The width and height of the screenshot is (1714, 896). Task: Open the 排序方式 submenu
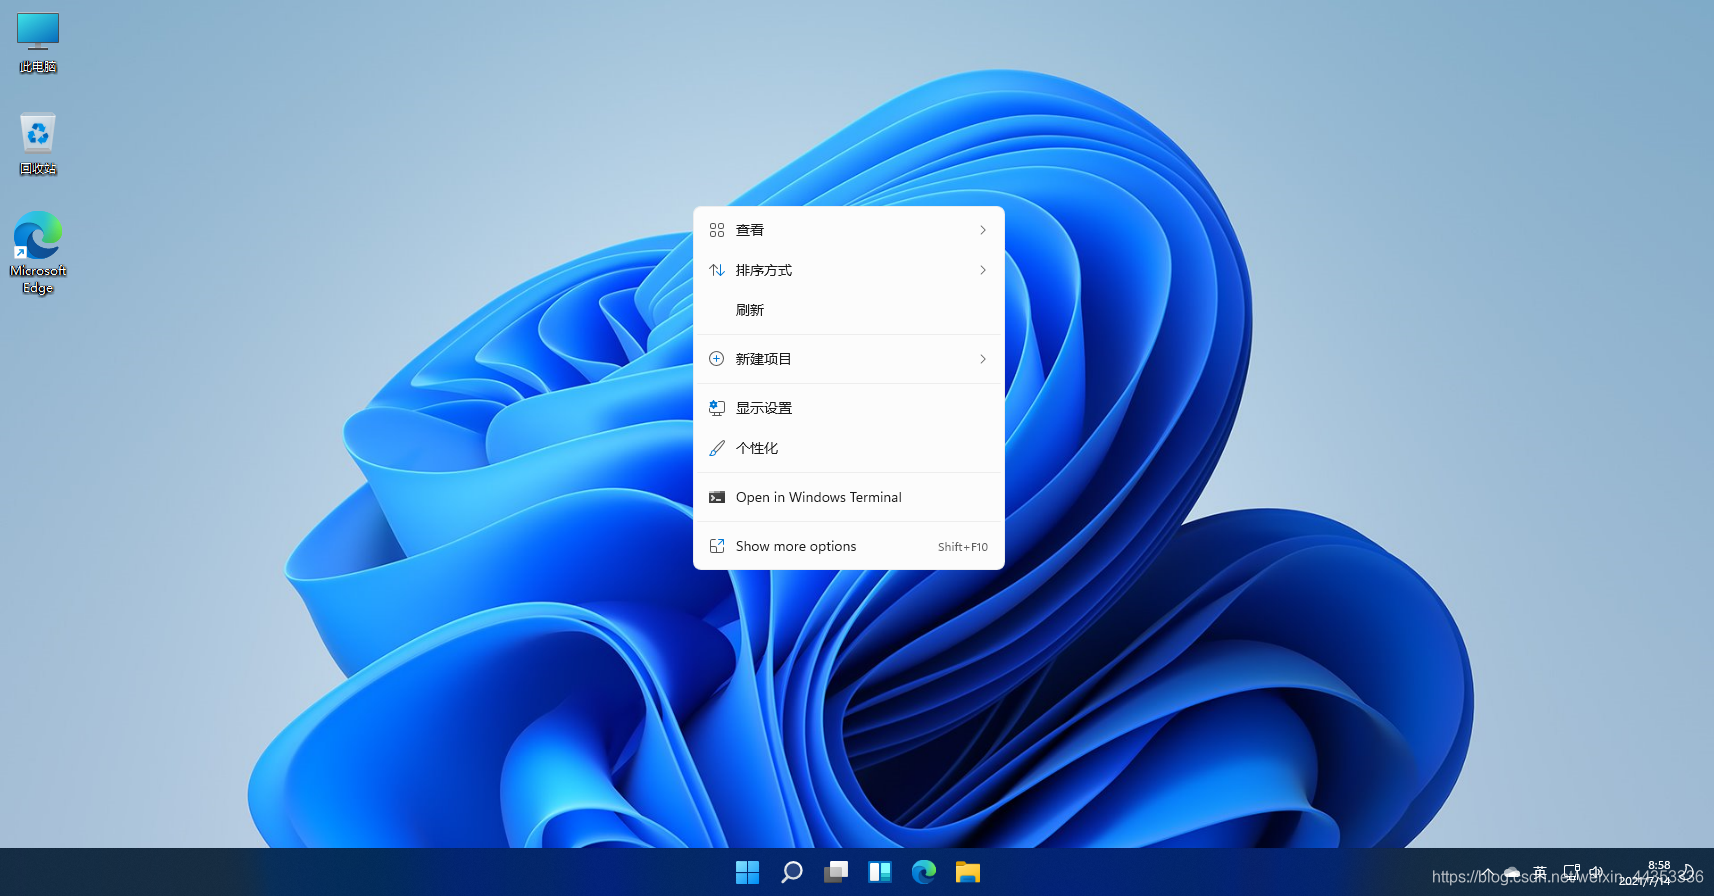[849, 270]
